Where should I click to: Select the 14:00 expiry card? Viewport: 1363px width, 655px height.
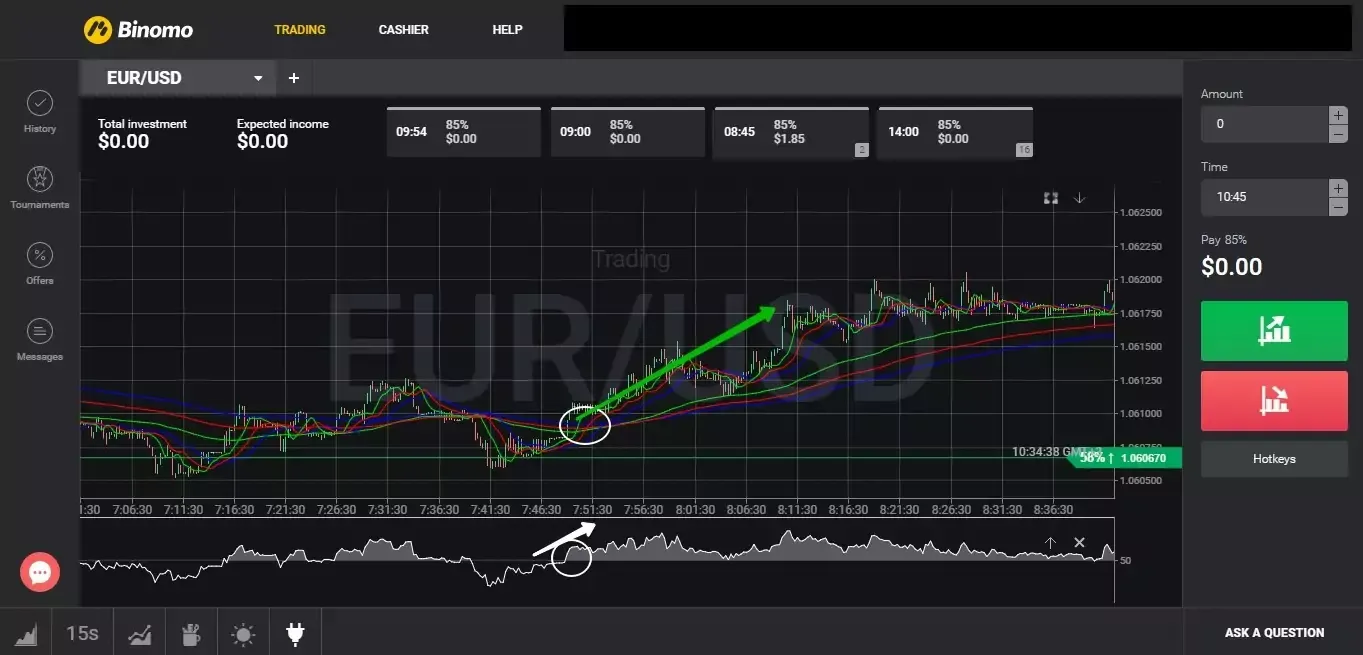click(955, 132)
